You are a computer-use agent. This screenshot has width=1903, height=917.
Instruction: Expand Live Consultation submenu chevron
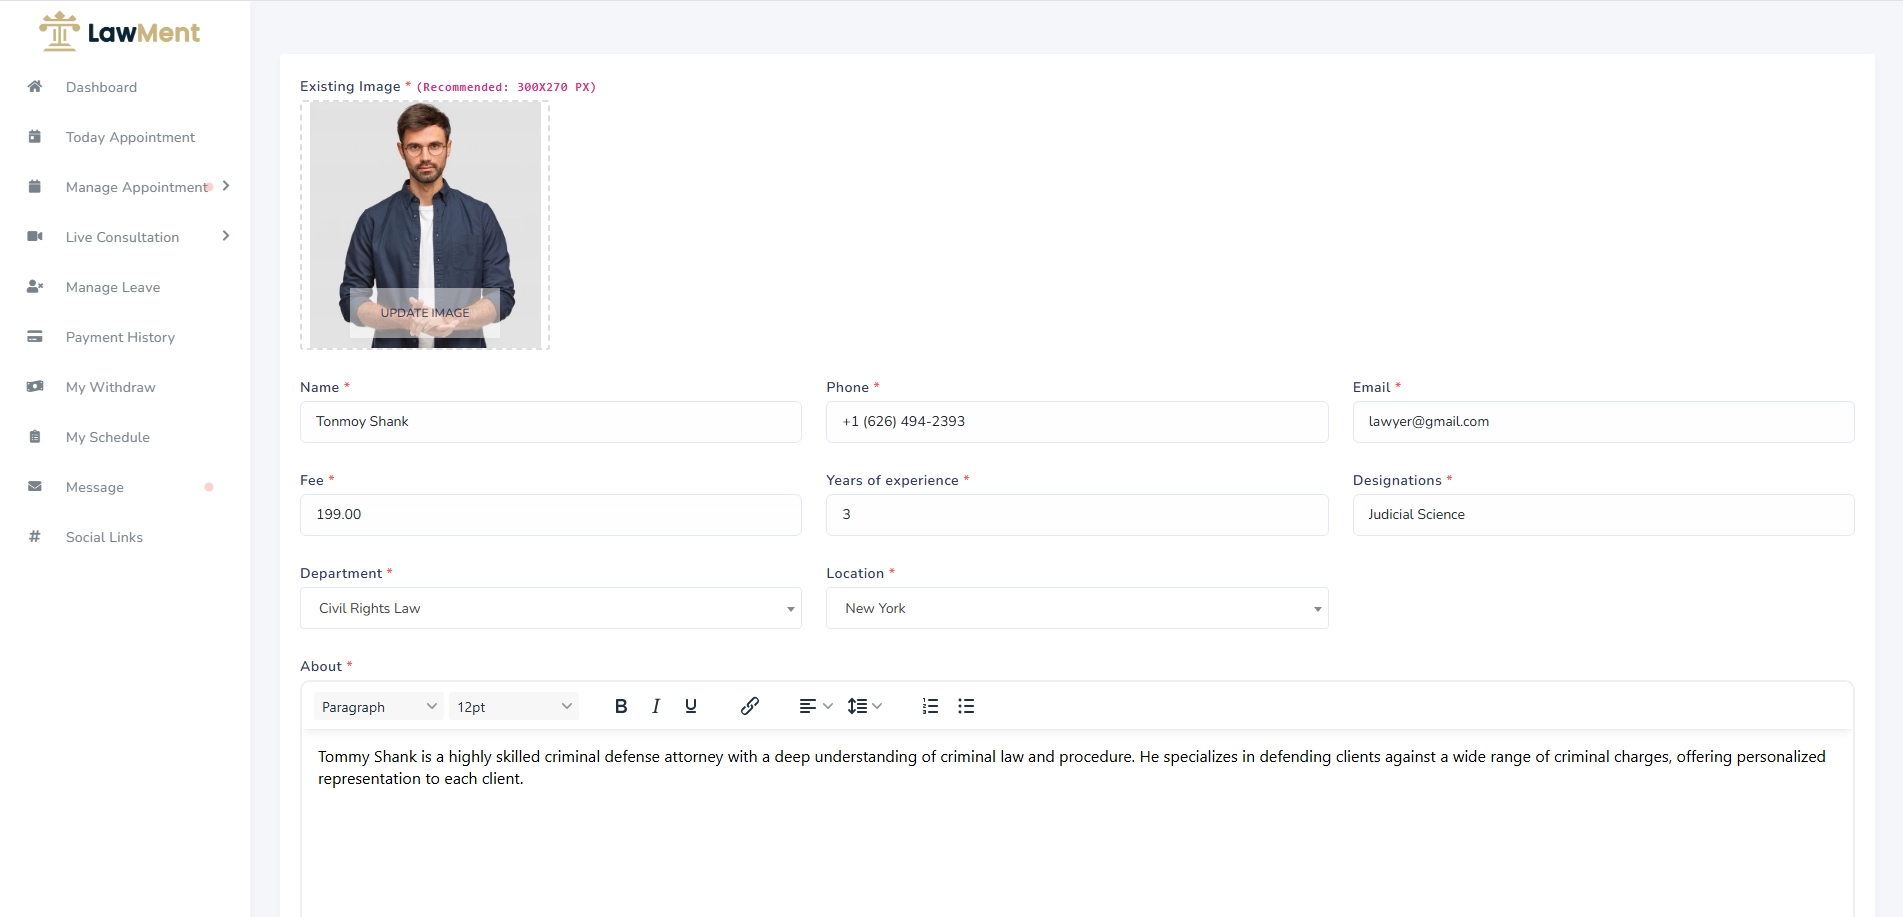226,236
